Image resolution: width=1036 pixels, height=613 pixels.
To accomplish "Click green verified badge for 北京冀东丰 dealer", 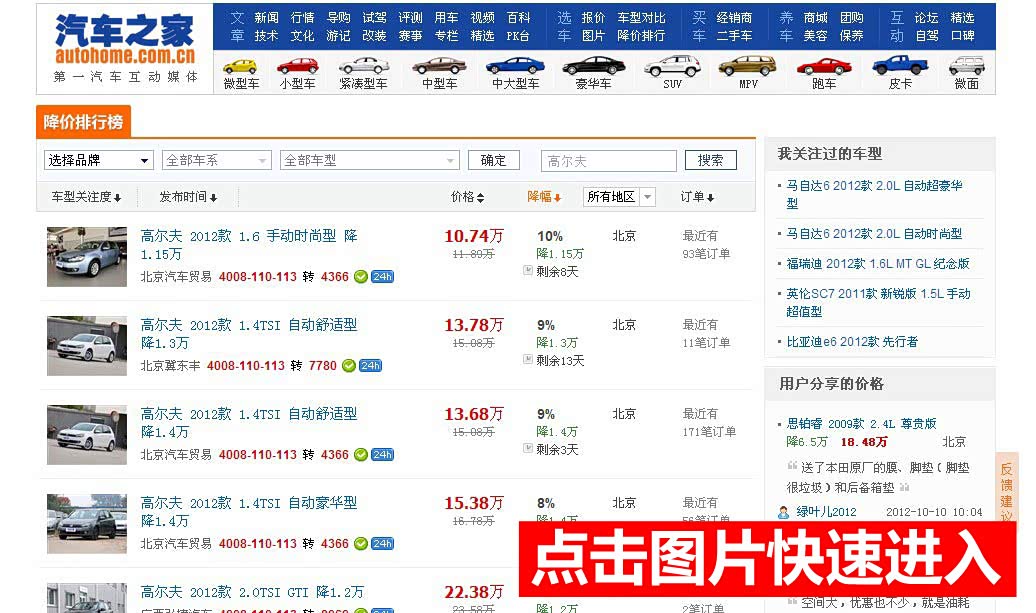I will tap(349, 366).
